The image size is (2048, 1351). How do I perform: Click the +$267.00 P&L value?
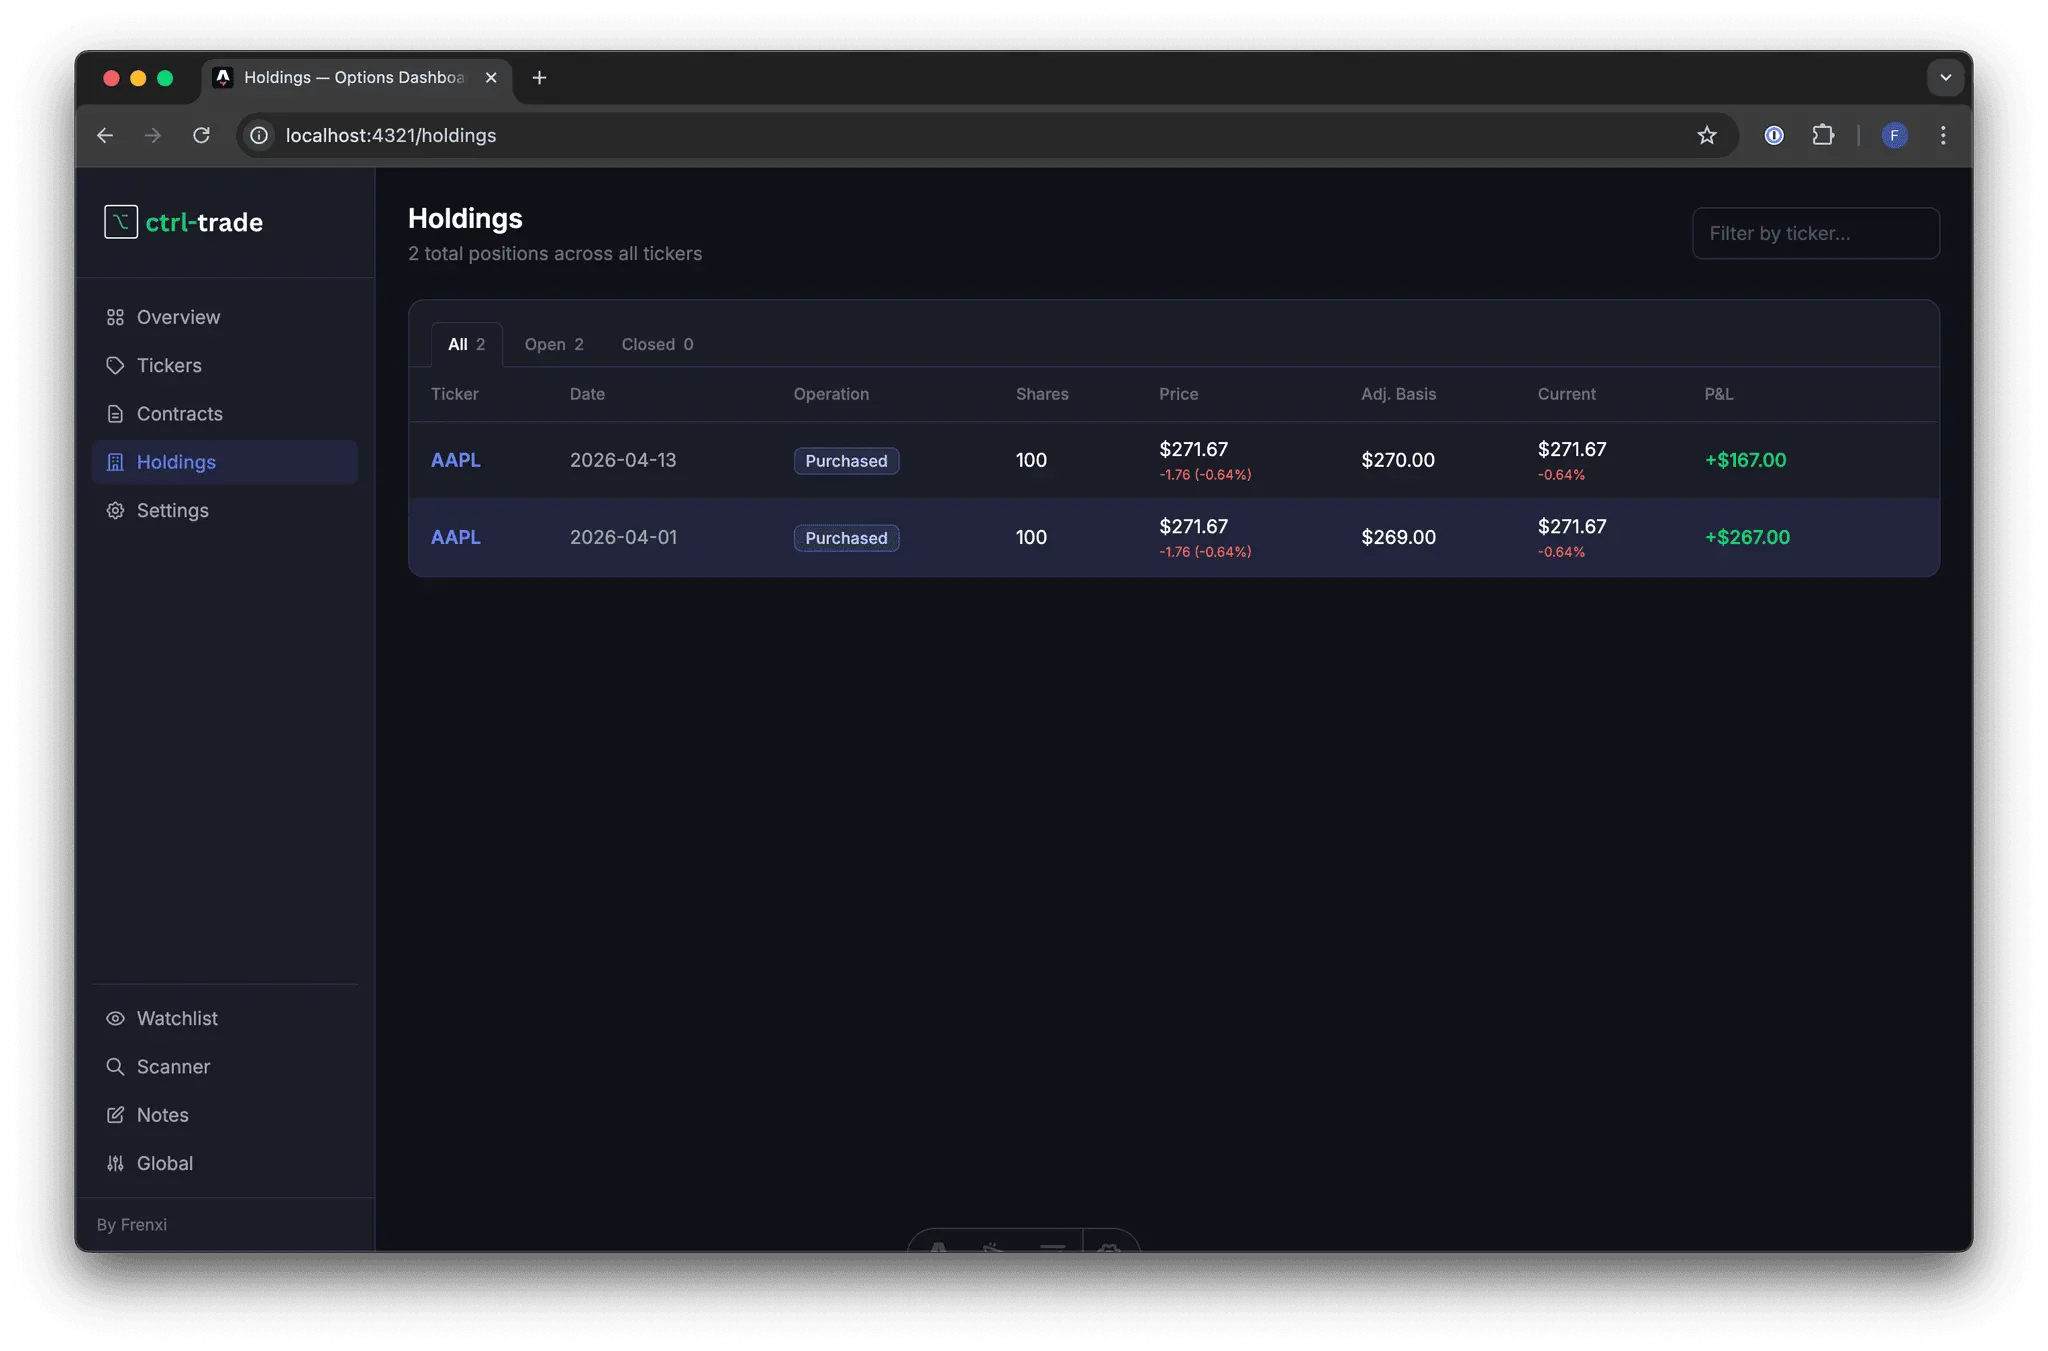pos(1747,537)
